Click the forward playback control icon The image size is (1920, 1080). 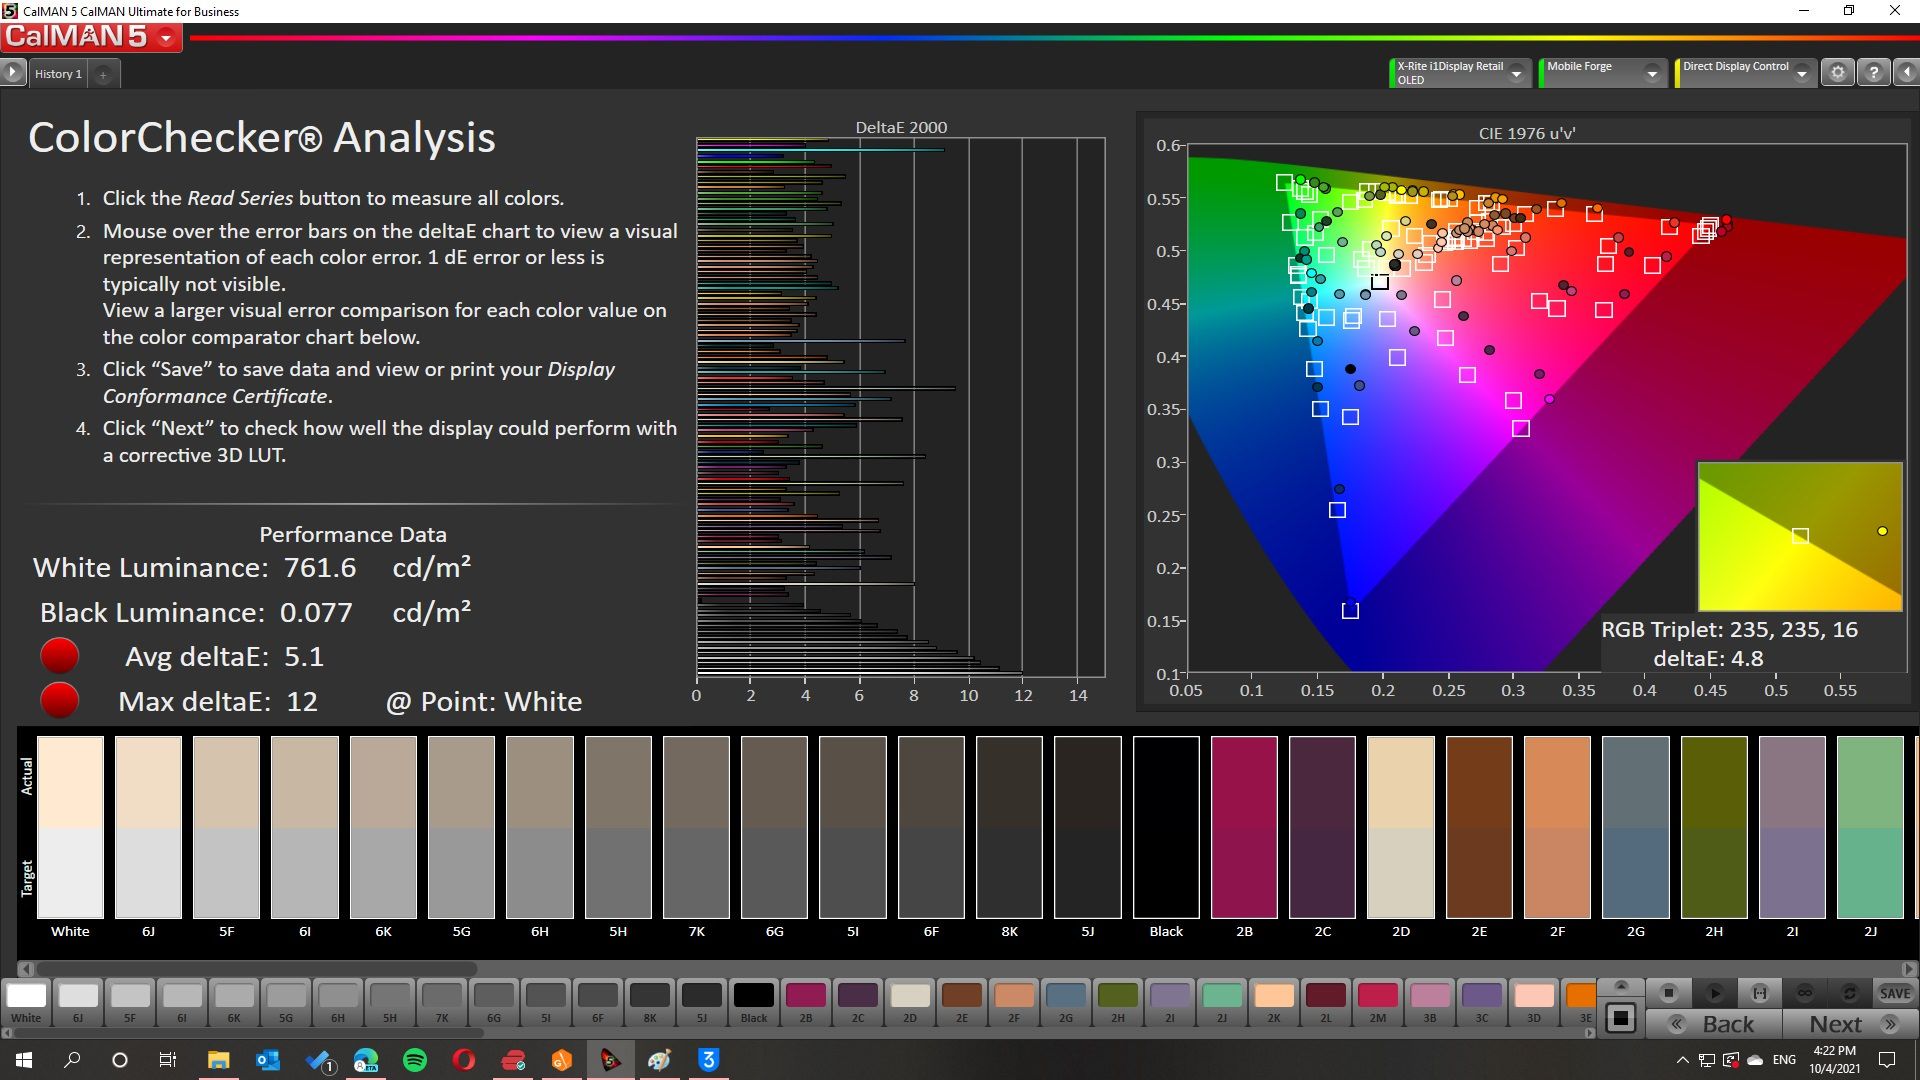click(x=1713, y=992)
